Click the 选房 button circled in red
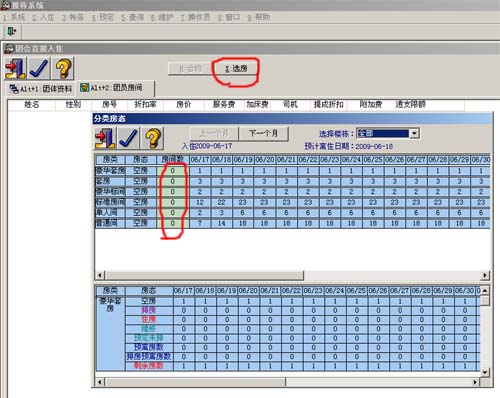500x398 pixels. click(236, 69)
